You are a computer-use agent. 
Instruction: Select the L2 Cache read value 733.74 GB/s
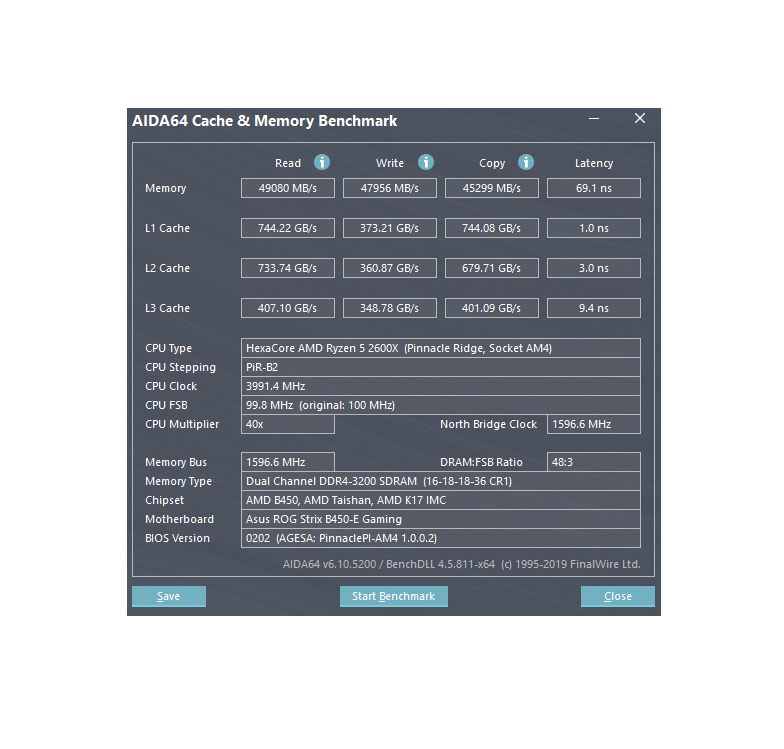pyautogui.click(x=288, y=268)
